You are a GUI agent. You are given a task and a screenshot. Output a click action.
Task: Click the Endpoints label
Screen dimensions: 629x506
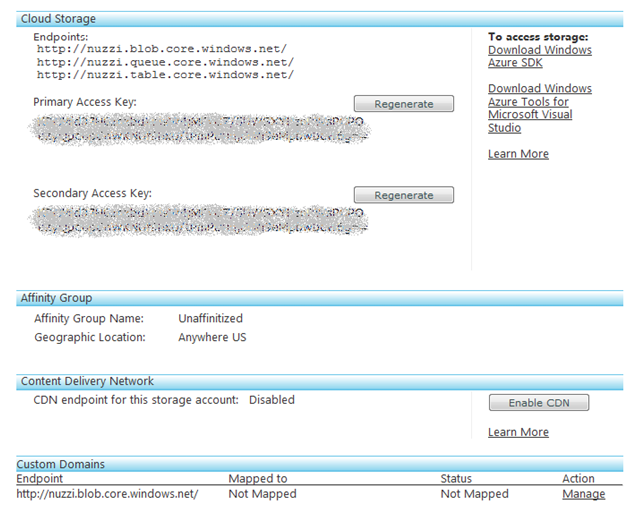click(60, 37)
